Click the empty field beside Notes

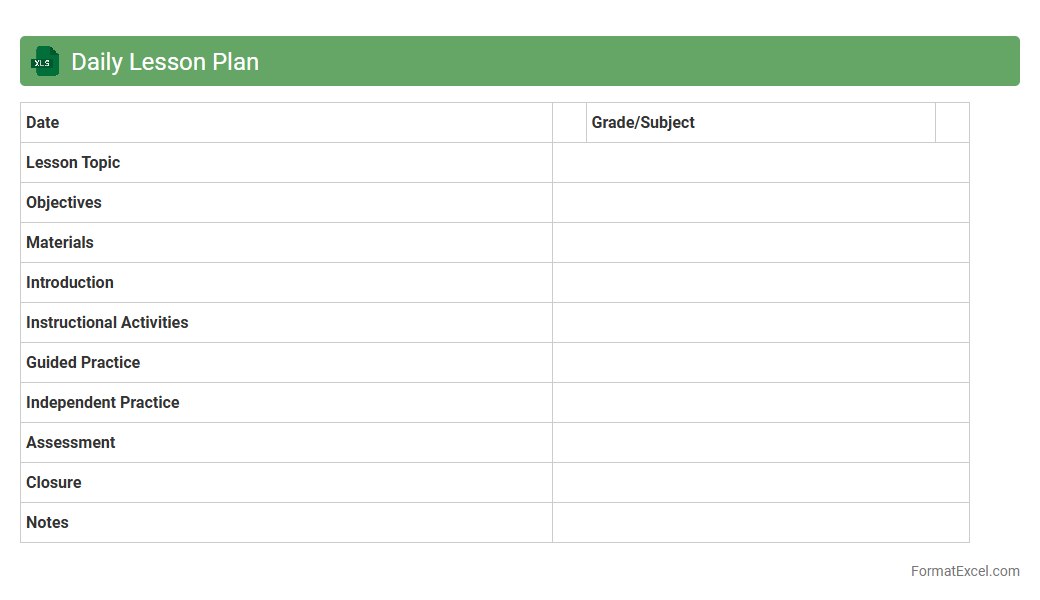pos(760,523)
